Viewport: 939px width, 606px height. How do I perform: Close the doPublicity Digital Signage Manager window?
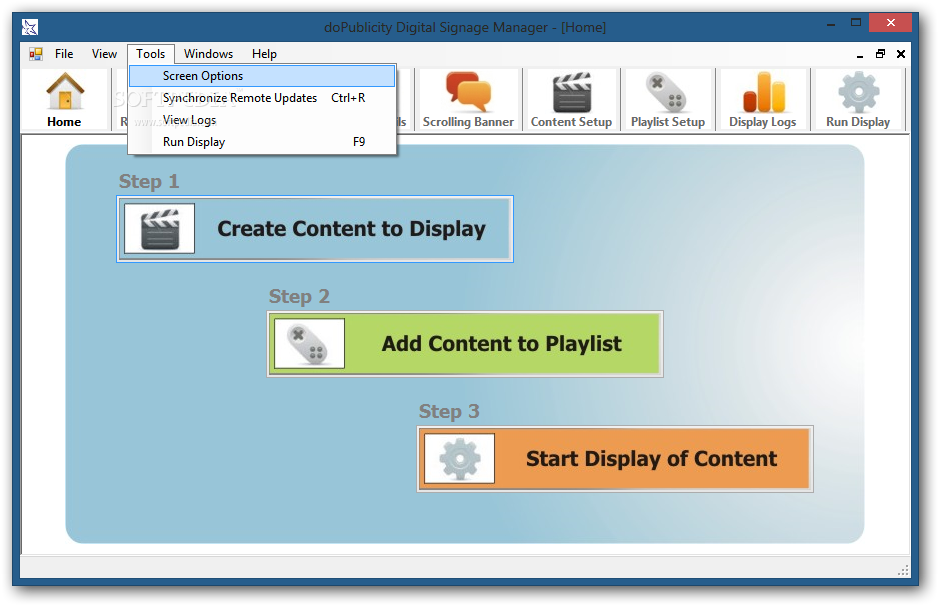890,23
